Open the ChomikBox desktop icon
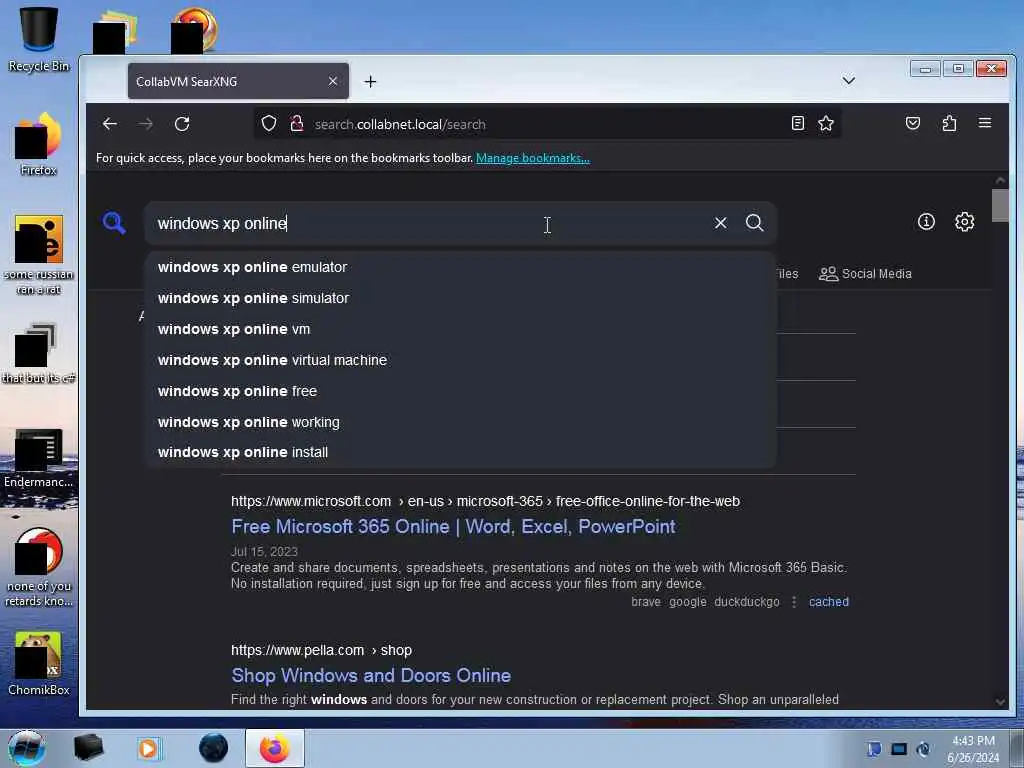 [x=39, y=664]
